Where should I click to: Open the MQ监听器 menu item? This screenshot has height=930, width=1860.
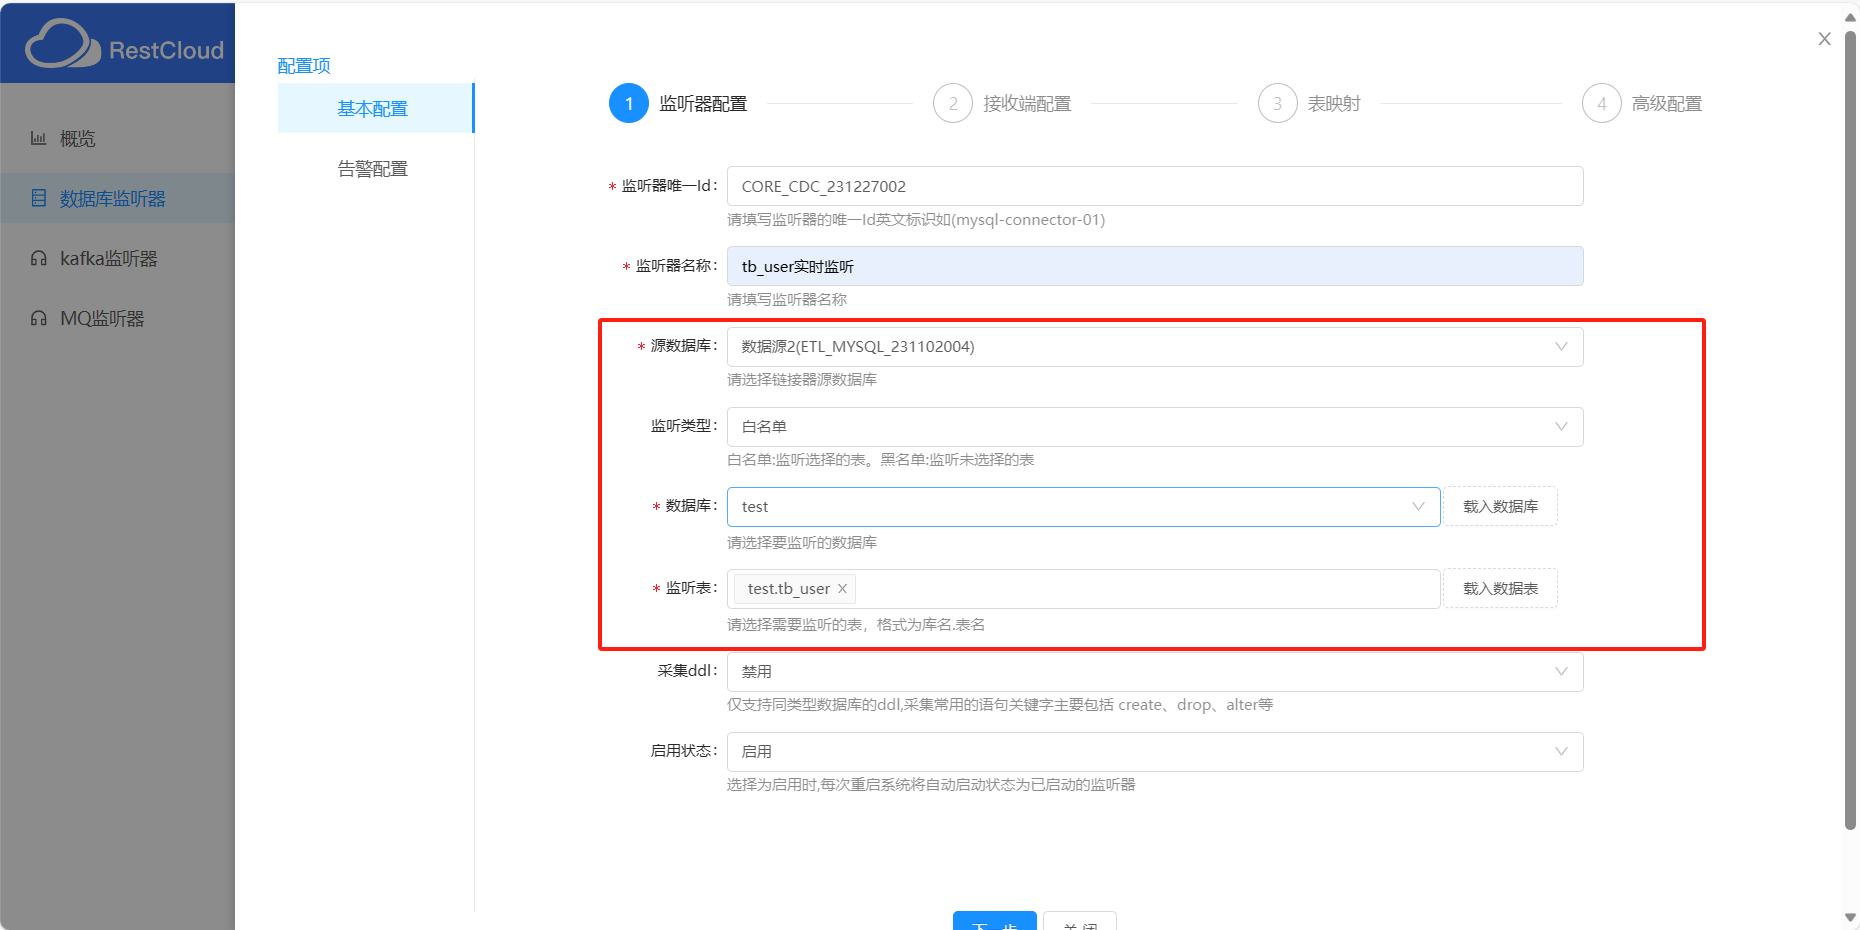(x=117, y=318)
